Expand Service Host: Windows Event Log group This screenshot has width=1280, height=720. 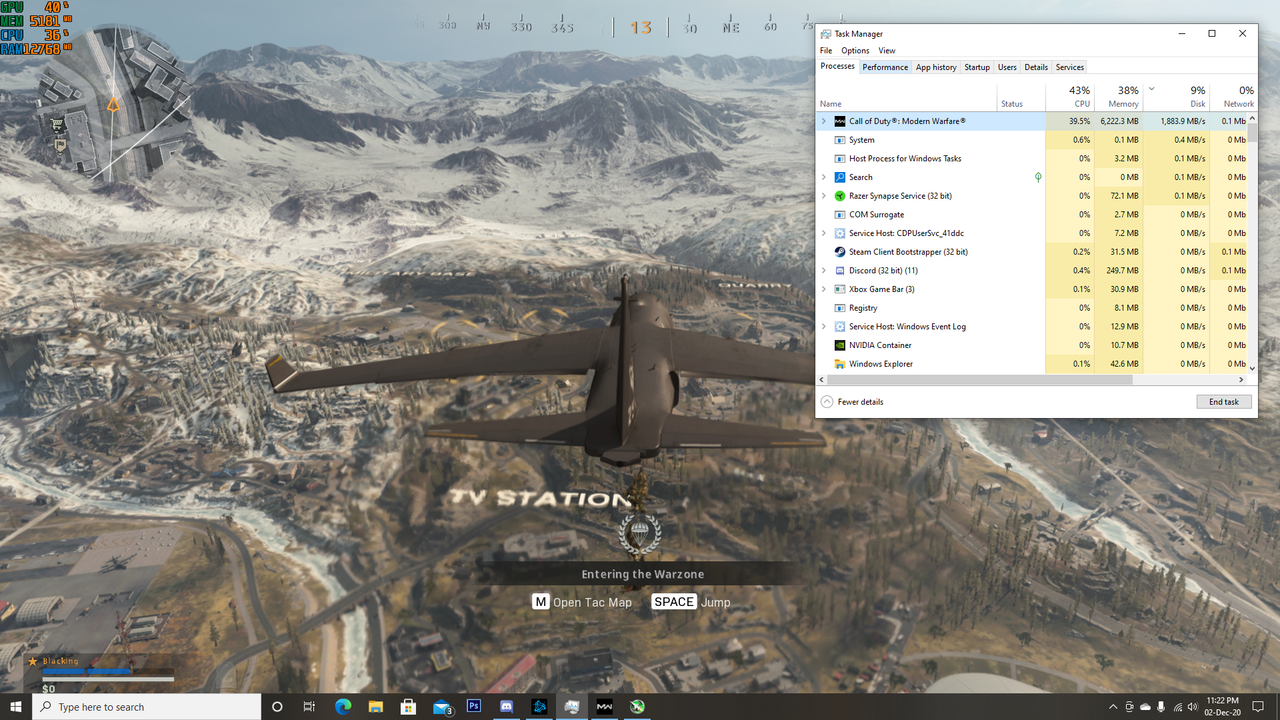[x=824, y=326]
